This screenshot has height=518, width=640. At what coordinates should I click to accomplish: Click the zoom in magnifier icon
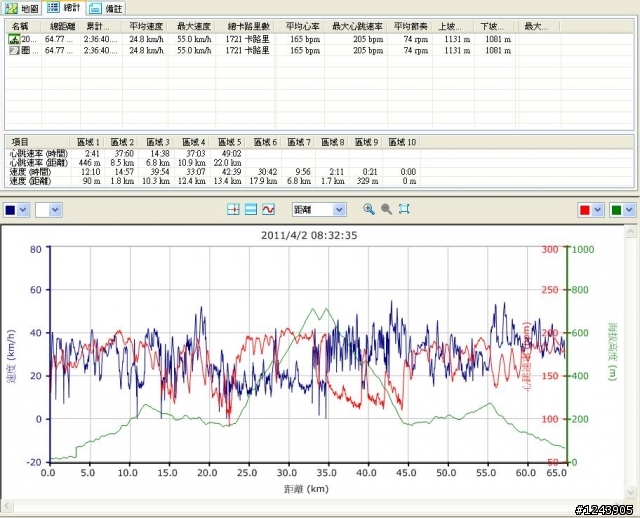(369, 209)
